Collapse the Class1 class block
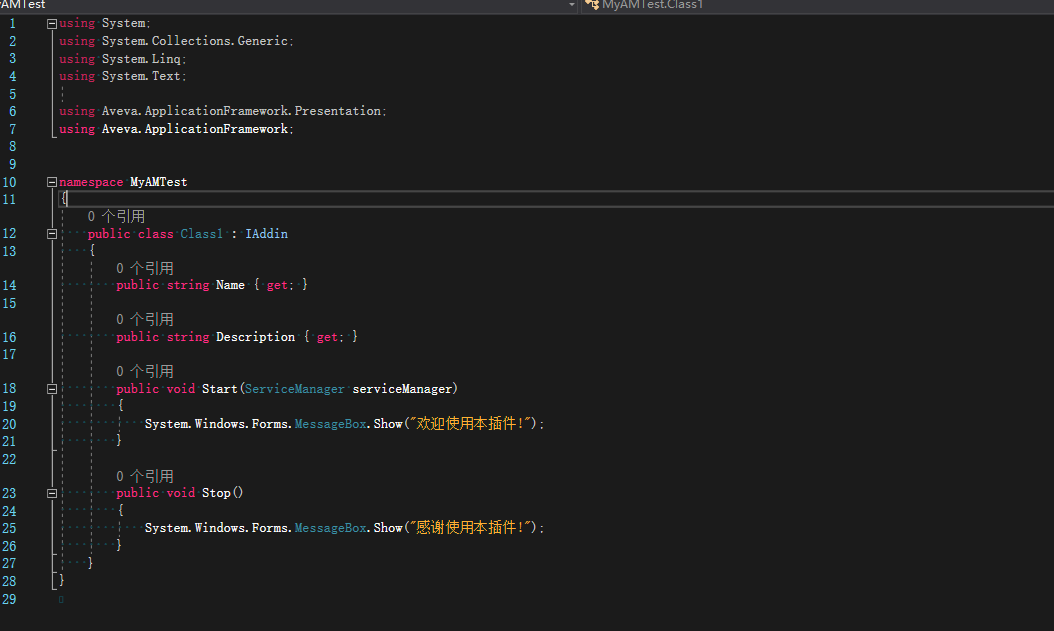The height and width of the screenshot is (631, 1054). click(51, 234)
